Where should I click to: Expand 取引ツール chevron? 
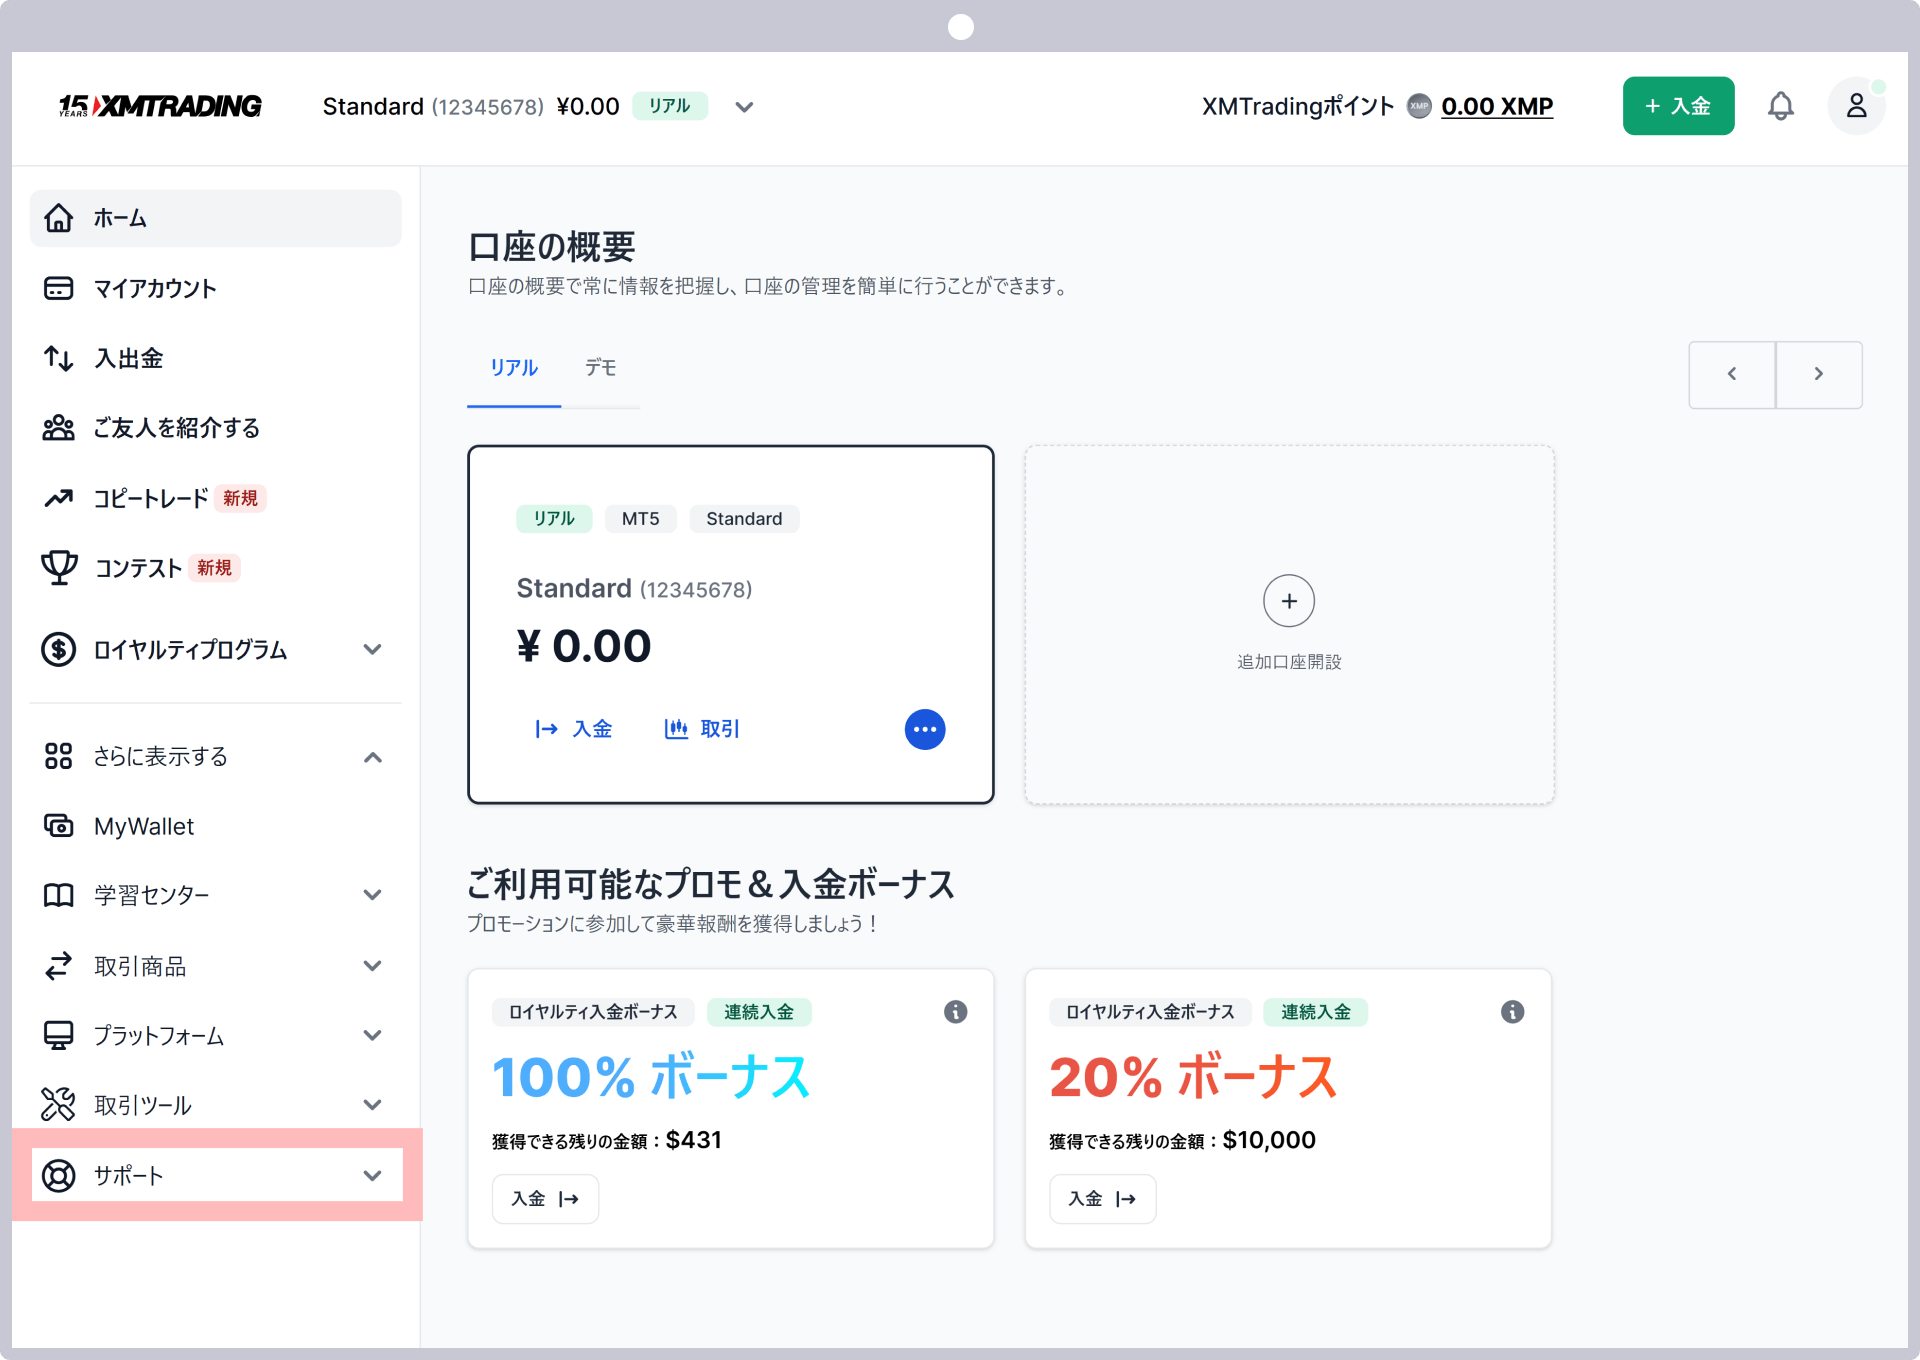pyautogui.click(x=372, y=1105)
